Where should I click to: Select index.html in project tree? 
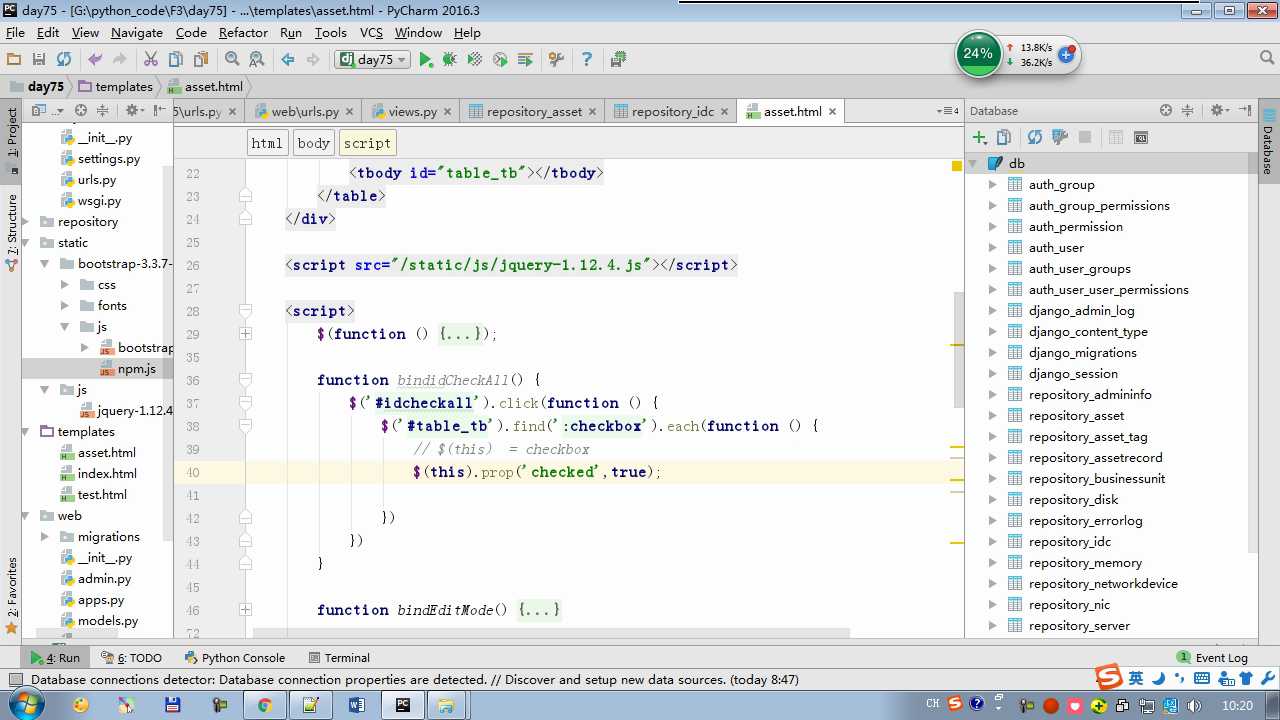pos(107,474)
